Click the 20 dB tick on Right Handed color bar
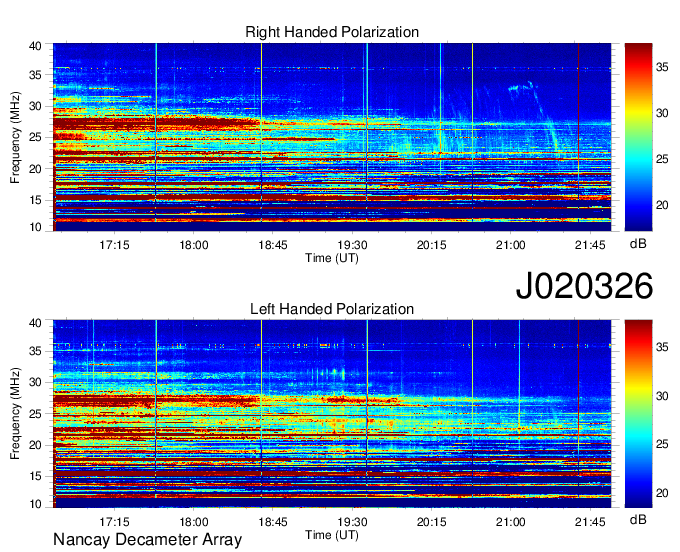 point(662,205)
